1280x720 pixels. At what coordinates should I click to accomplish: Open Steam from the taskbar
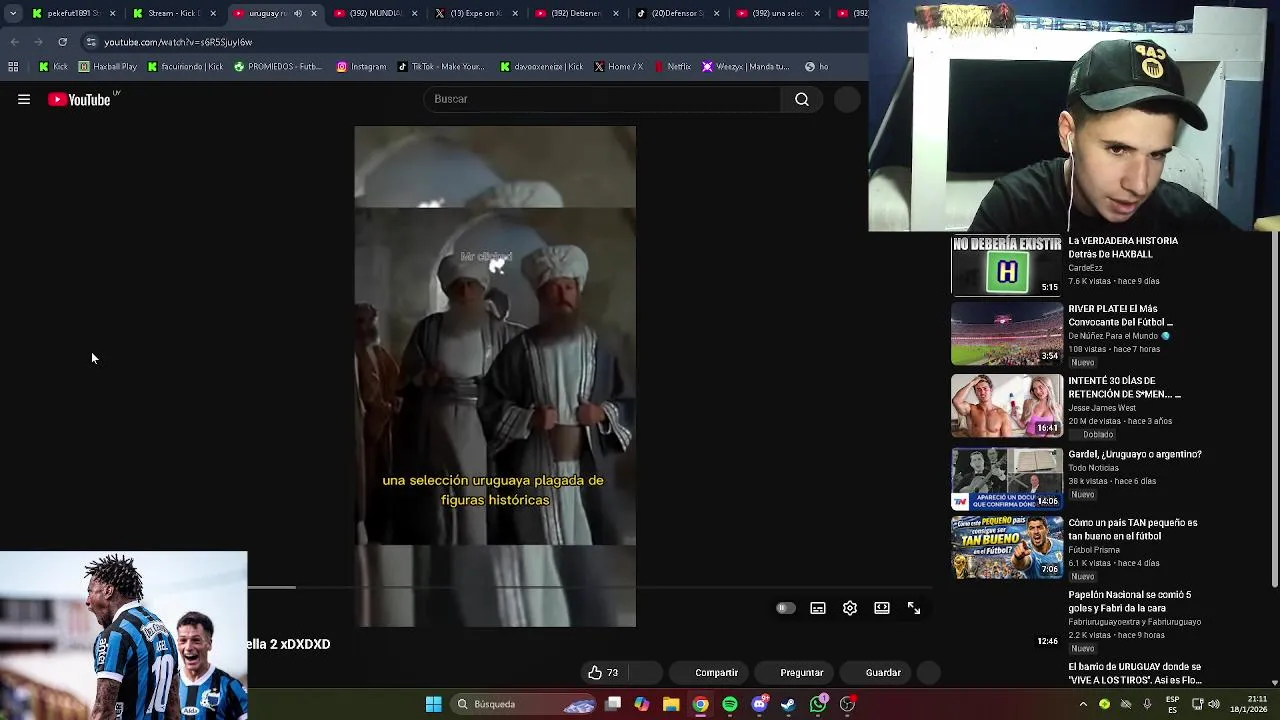(x=789, y=704)
